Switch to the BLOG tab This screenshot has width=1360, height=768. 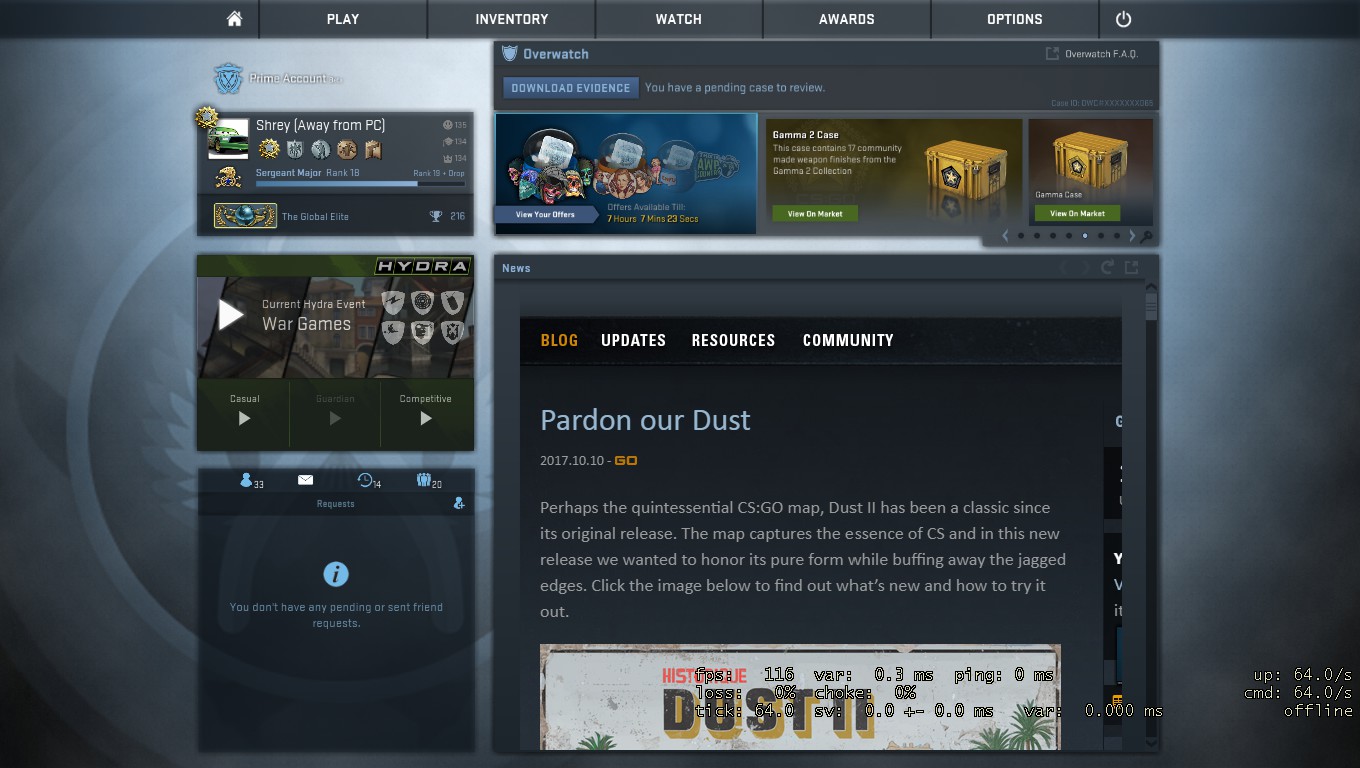pos(559,340)
